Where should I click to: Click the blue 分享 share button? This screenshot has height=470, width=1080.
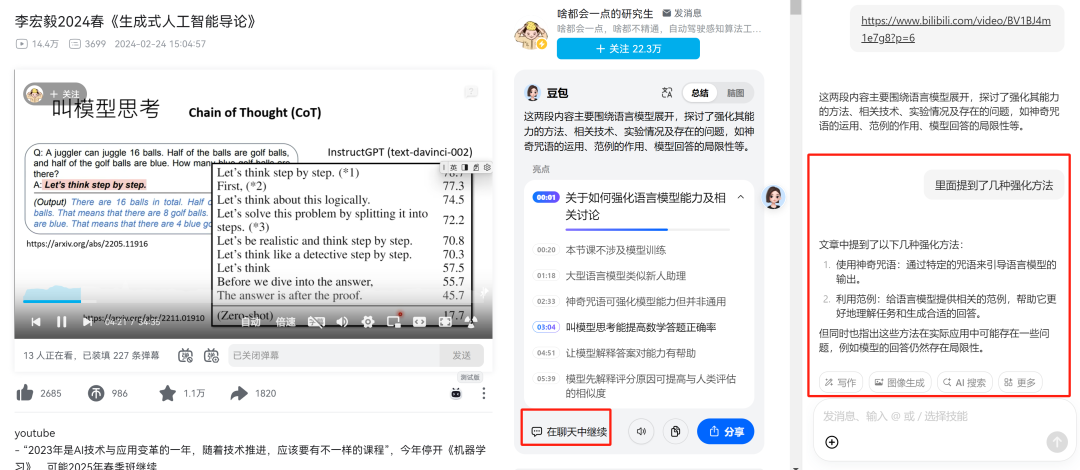tap(725, 431)
